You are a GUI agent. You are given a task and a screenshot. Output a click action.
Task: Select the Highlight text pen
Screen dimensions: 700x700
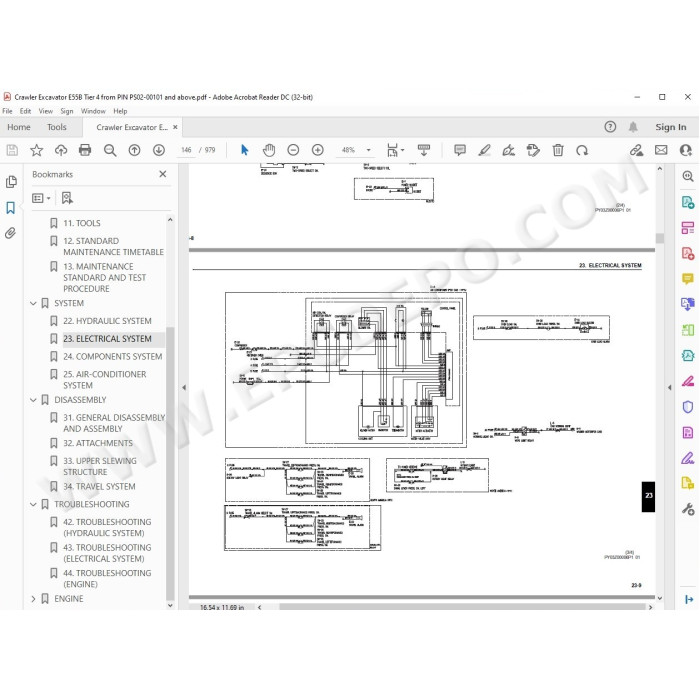[484, 150]
